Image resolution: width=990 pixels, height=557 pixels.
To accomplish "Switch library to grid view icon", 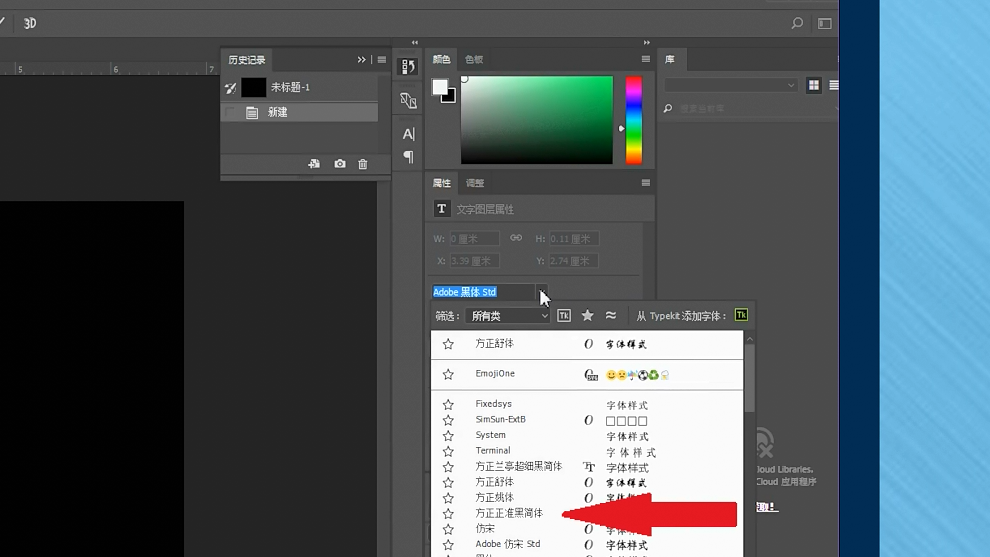I will [814, 85].
